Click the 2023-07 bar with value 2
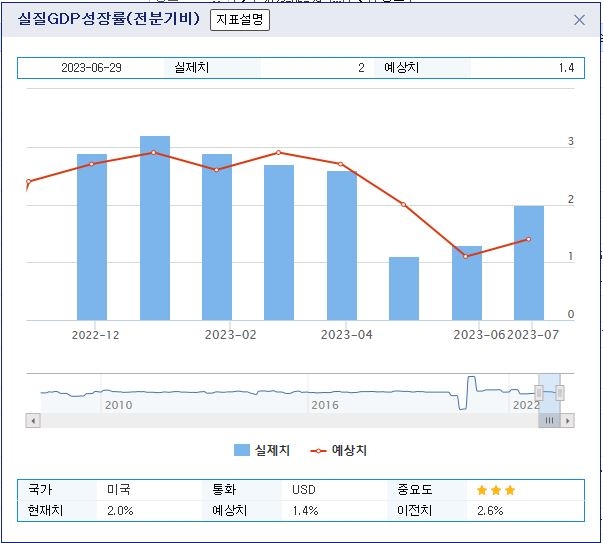Viewport: 603px width, 543px height. tap(529, 263)
